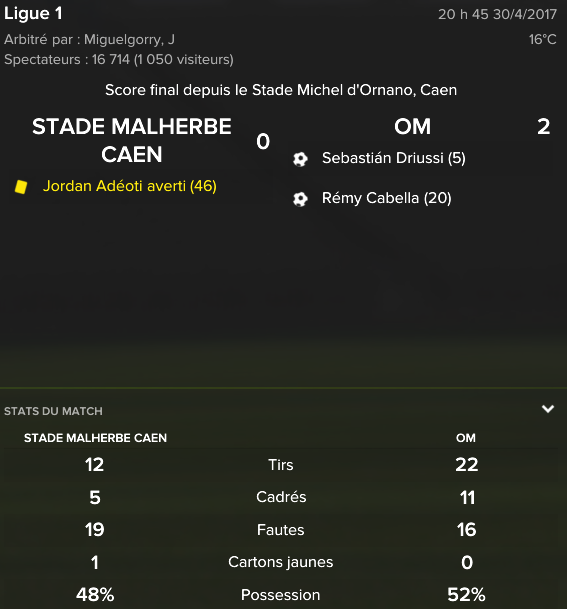Select referee Miguelgorry, J name
The image size is (567, 609).
pyautogui.click(x=129, y=40)
